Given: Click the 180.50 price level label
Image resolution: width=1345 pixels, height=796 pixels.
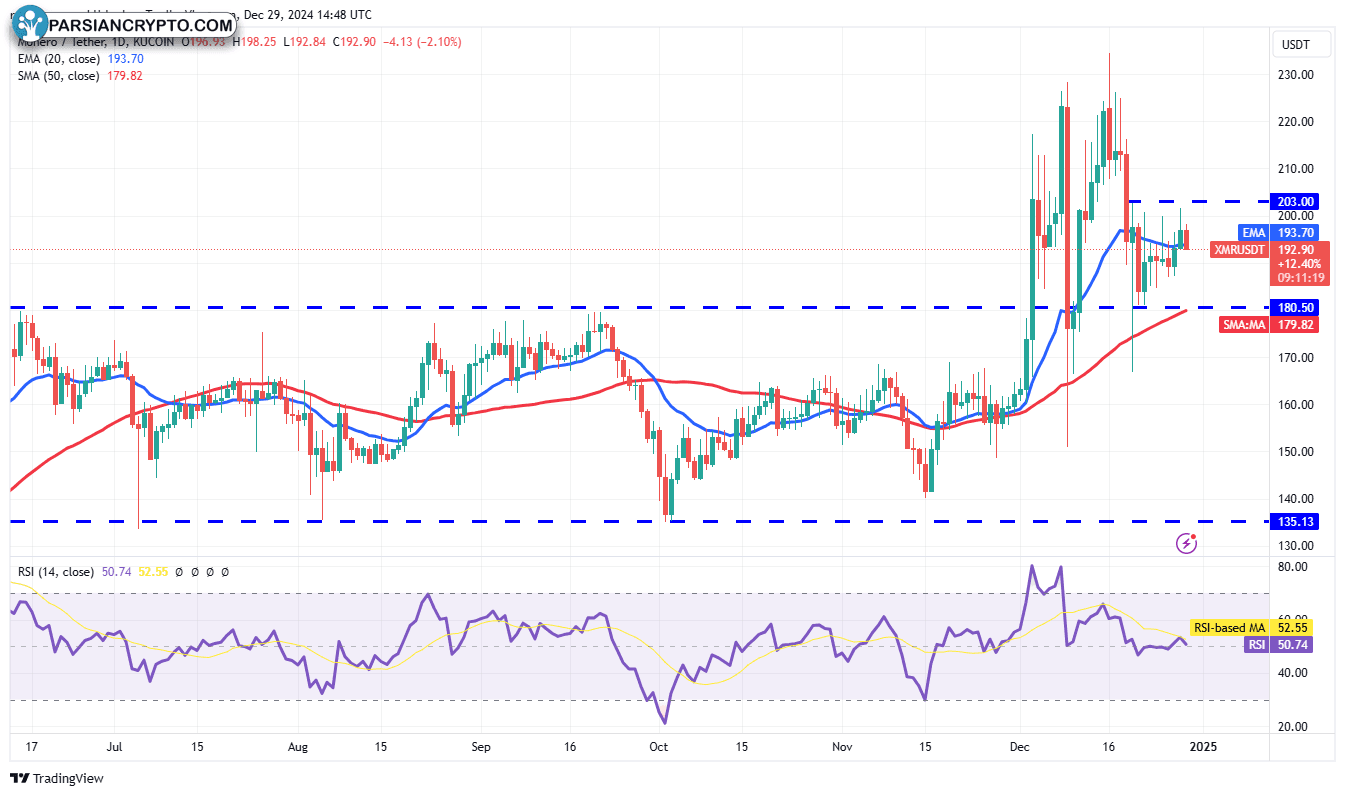Looking at the screenshot, I should pos(1295,307).
